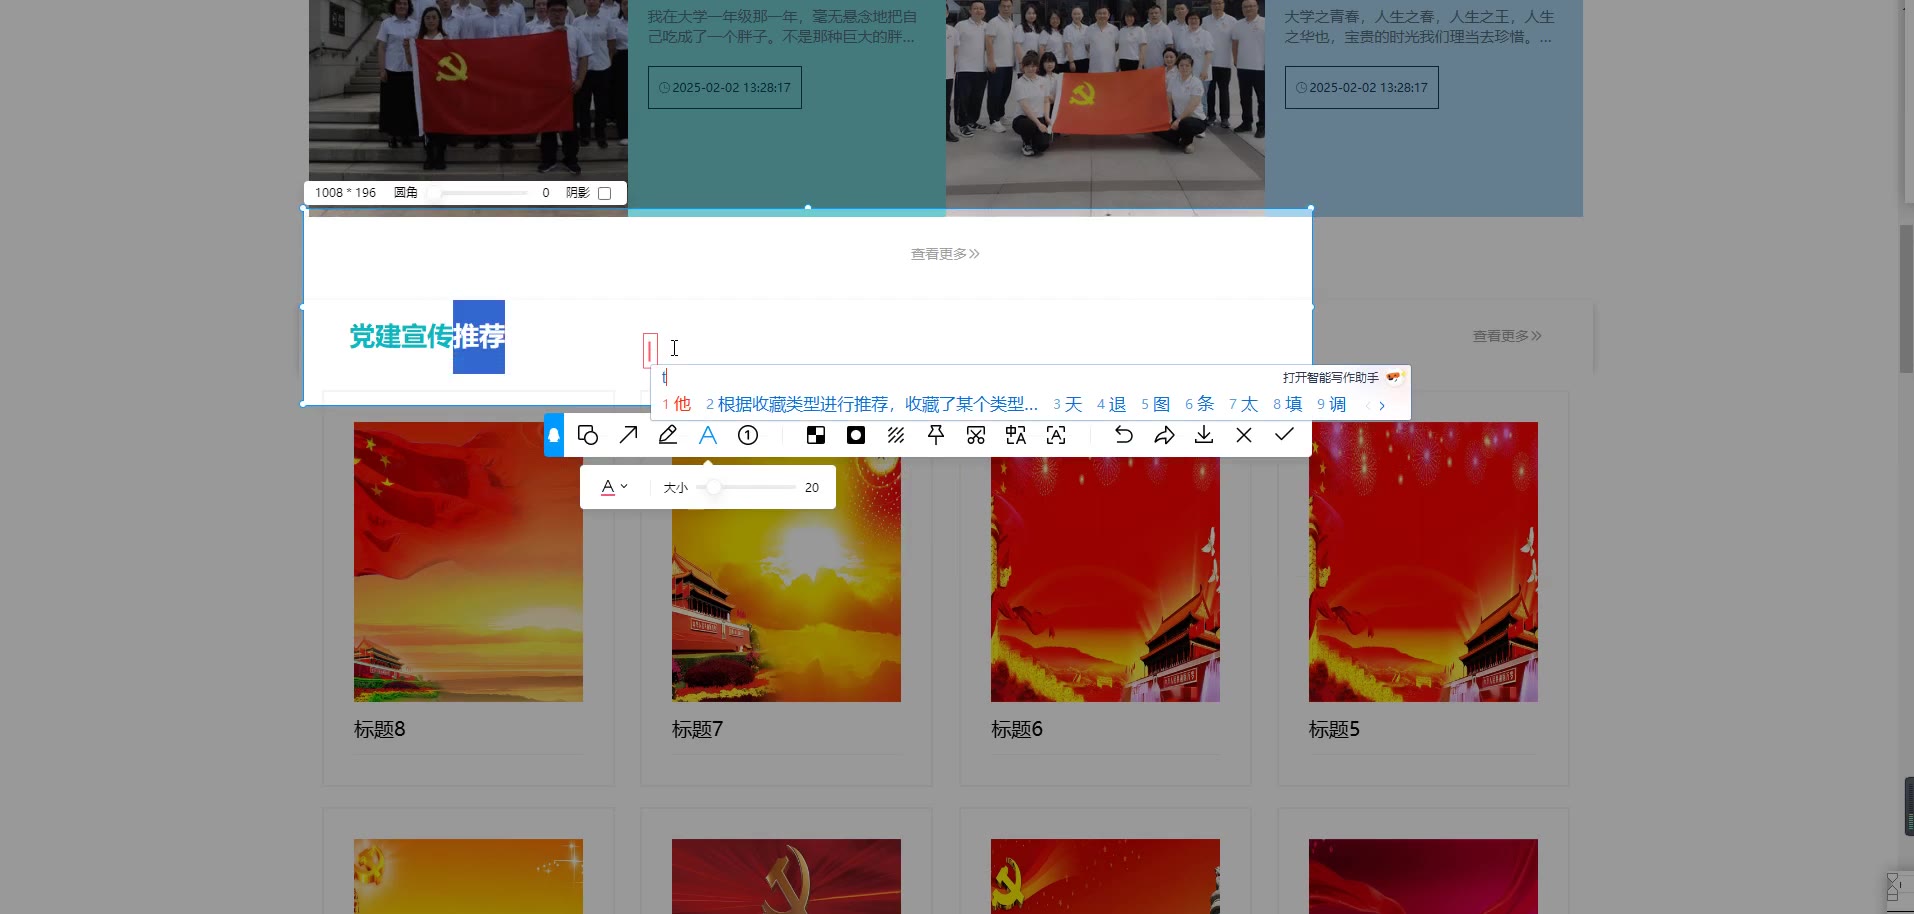Click the red annotation text input box
This screenshot has height=914, width=1914.
click(x=650, y=350)
